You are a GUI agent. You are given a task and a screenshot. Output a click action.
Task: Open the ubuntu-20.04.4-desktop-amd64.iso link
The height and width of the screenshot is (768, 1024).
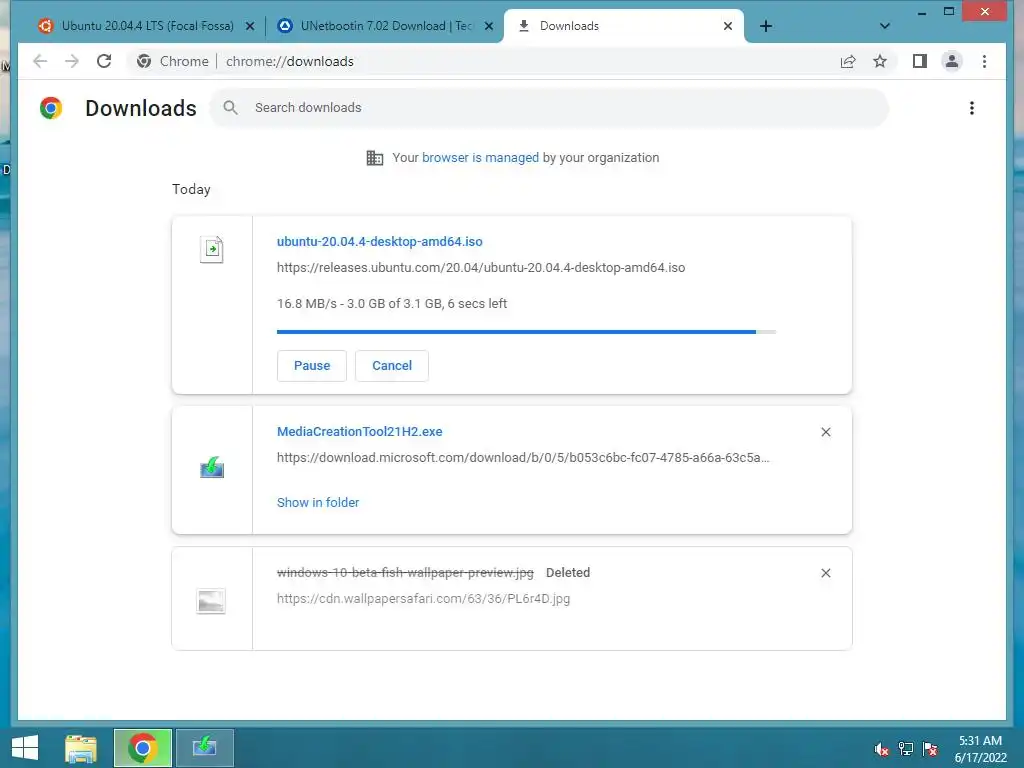[x=379, y=242]
